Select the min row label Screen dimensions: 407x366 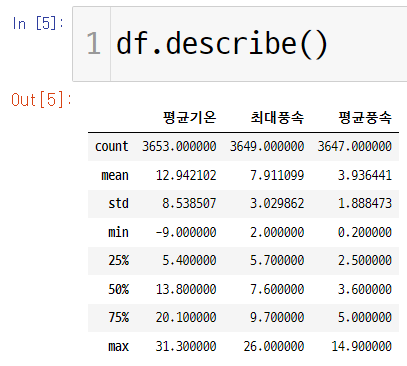click(x=118, y=232)
